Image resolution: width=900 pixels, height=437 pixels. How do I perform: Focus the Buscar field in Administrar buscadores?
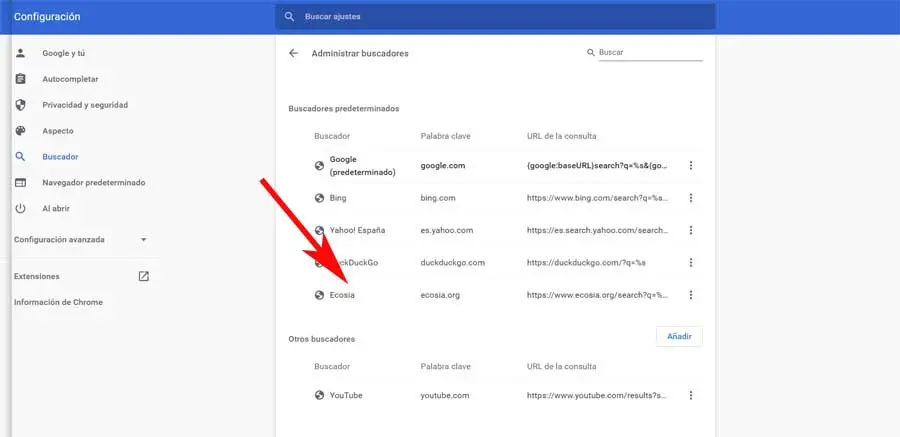pos(650,52)
